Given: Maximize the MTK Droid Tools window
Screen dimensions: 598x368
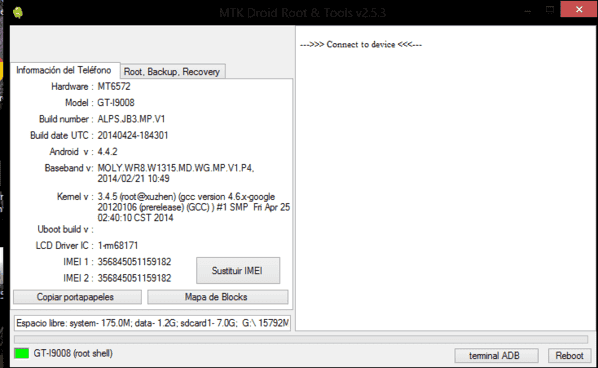Looking at the screenshot, I should (550, 10).
